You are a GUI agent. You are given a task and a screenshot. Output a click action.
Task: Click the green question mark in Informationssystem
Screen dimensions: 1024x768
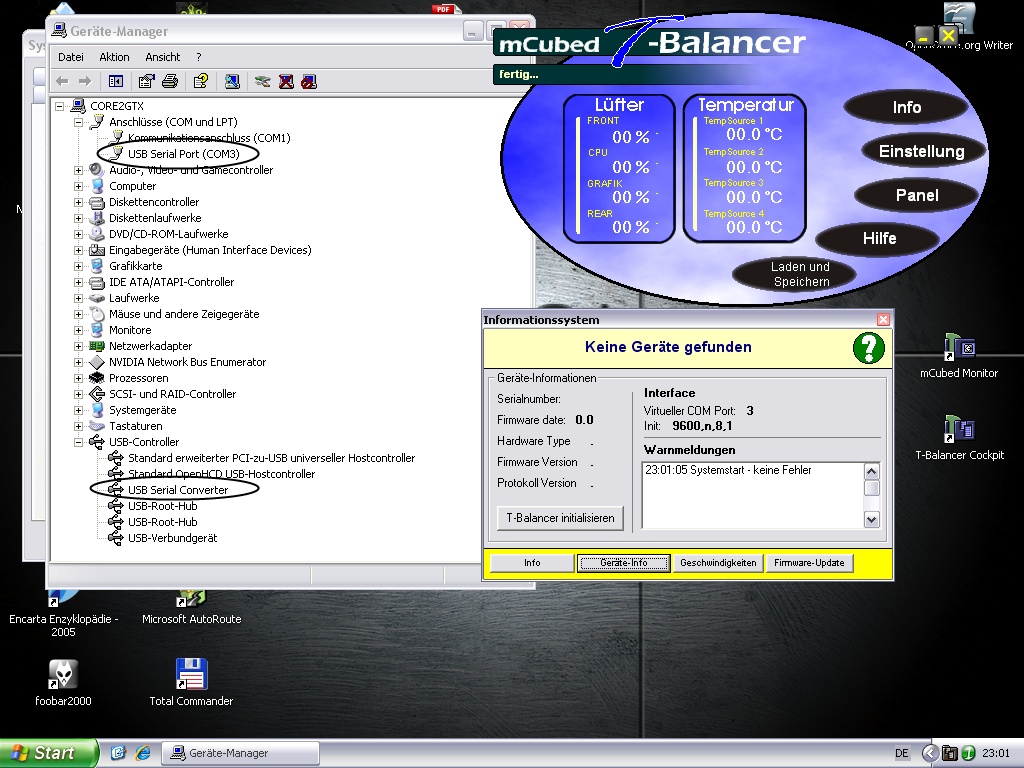coord(869,348)
